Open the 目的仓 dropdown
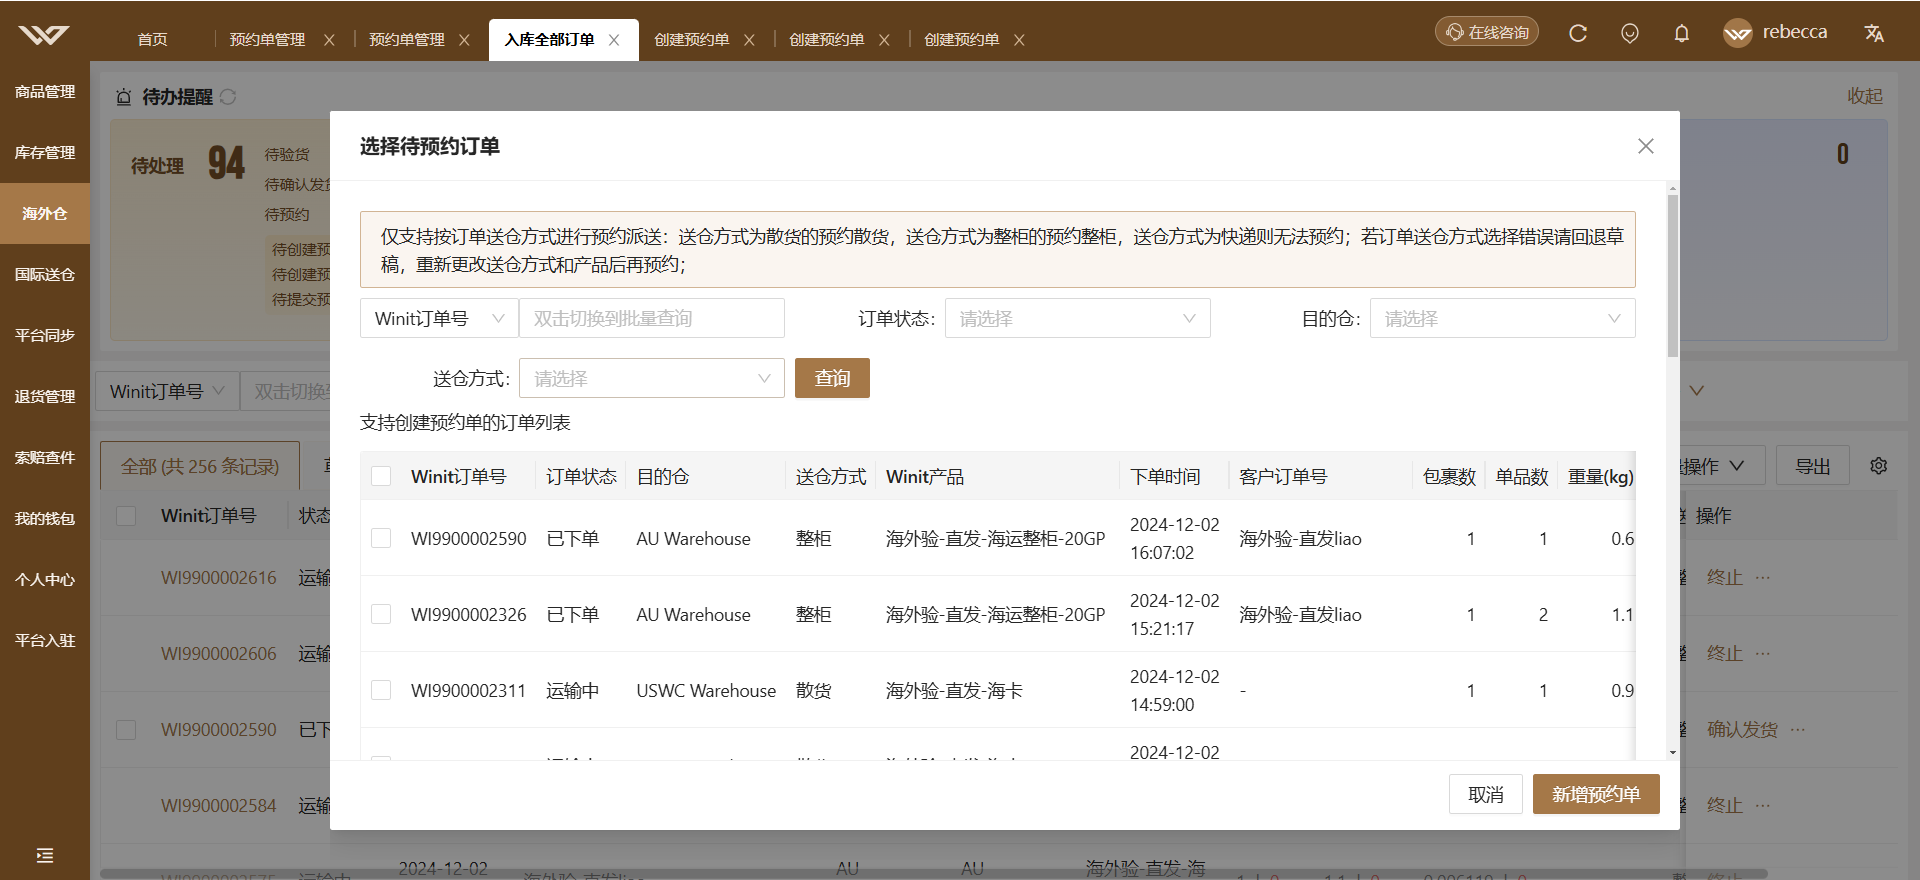The height and width of the screenshot is (880, 1920). tap(1502, 318)
